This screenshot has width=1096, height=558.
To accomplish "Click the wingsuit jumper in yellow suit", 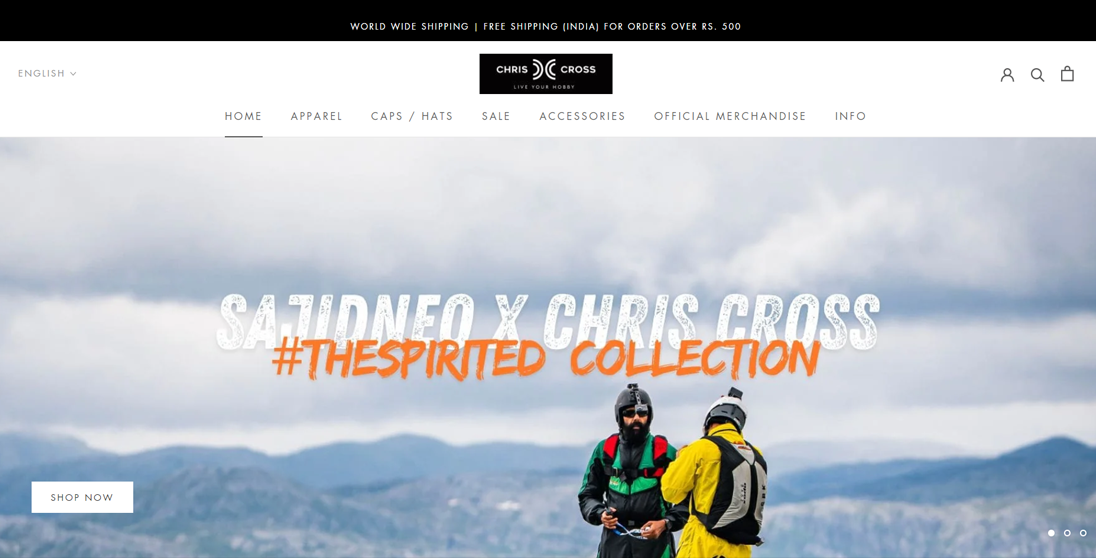I will pyautogui.click(x=716, y=473).
